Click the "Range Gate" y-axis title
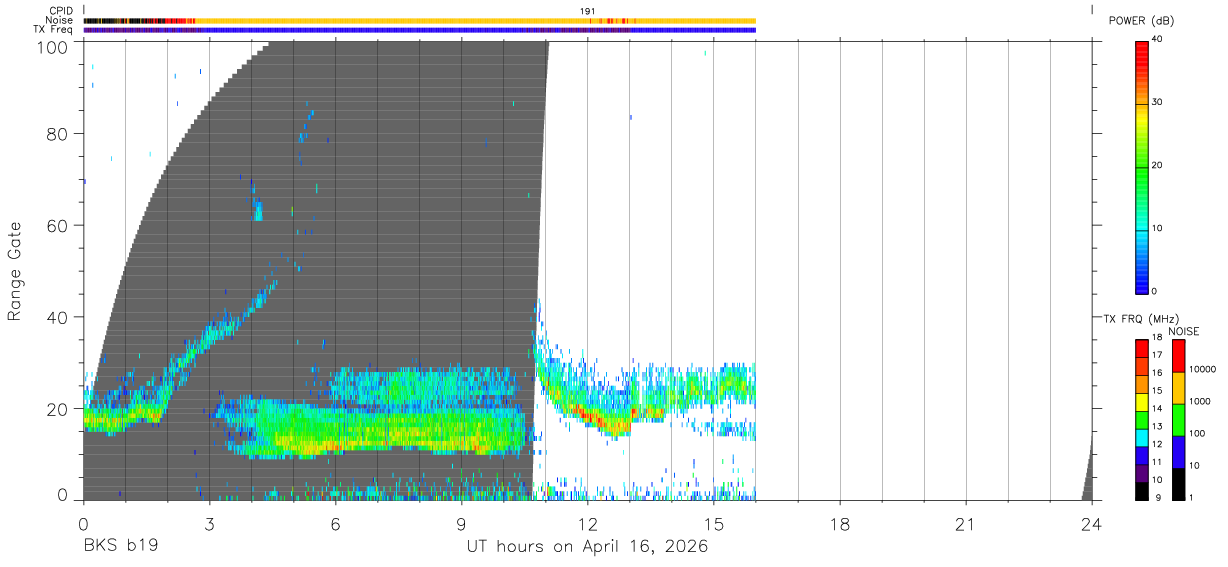 coord(15,273)
